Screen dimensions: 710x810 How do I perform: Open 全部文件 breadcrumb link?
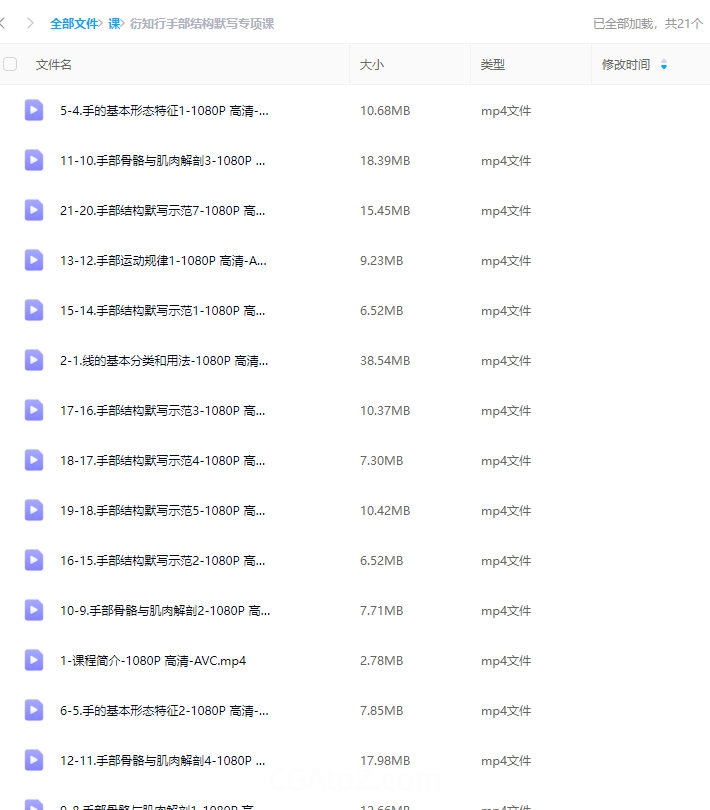[74, 23]
